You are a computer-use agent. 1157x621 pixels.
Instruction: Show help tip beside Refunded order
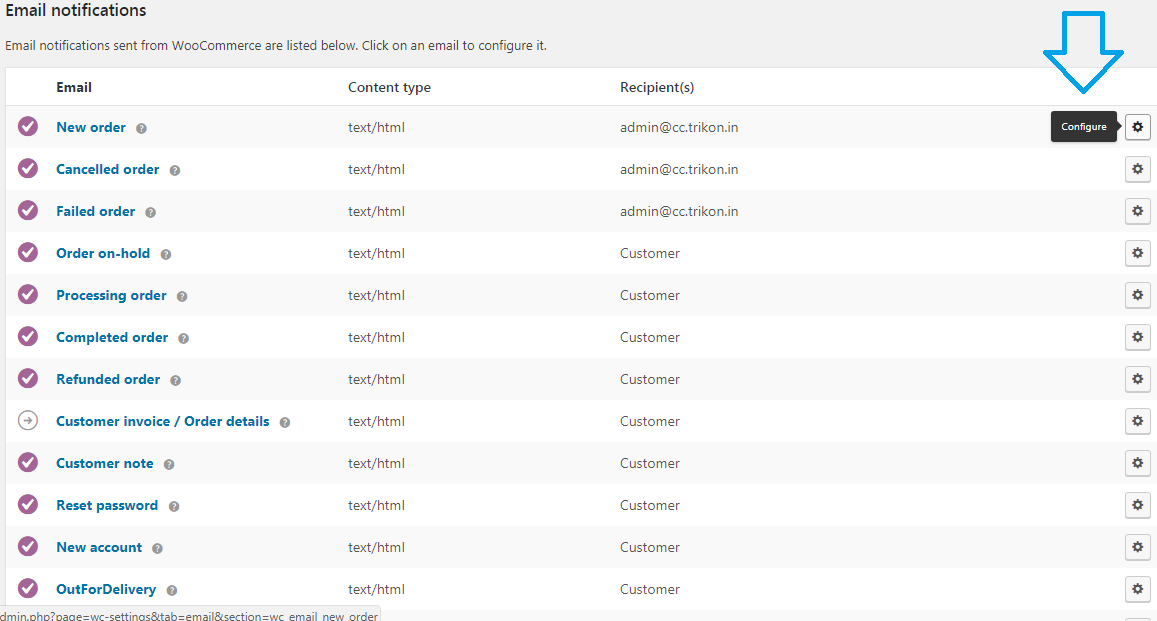[x=176, y=381]
